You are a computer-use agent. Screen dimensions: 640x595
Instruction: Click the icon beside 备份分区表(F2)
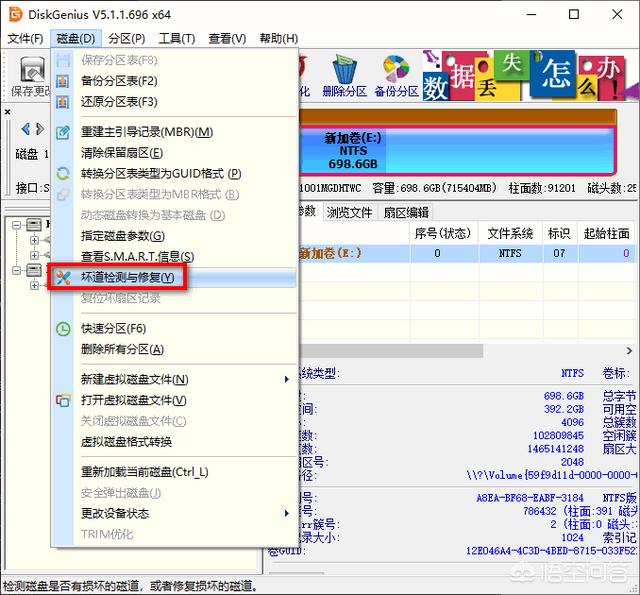tap(62, 81)
